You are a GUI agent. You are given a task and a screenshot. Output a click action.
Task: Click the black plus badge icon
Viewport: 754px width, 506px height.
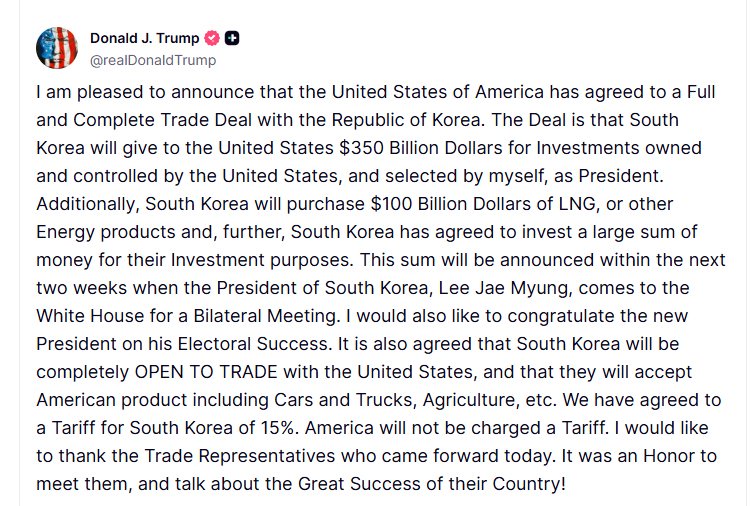pyautogui.click(x=232, y=39)
